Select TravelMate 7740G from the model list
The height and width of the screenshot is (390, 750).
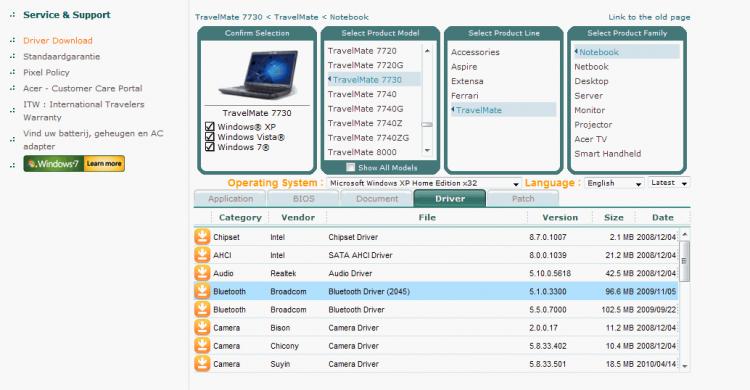(x=365, y=109)
